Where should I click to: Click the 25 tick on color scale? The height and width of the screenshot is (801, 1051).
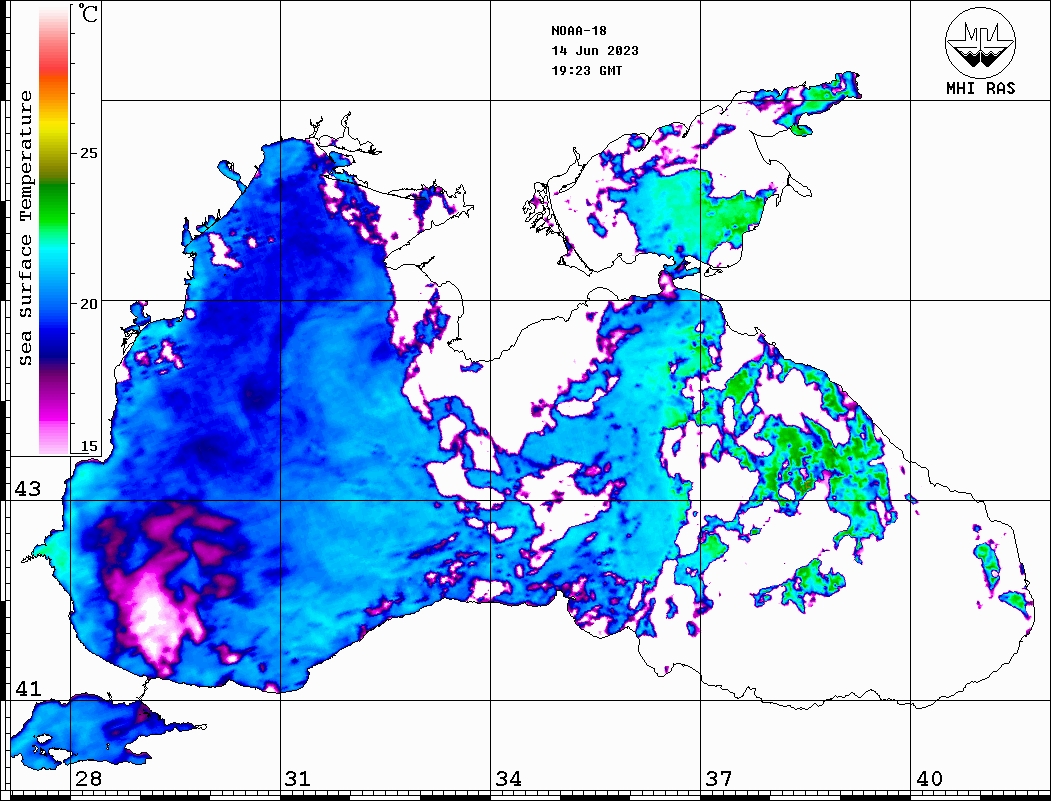click(x=88, y=153)
